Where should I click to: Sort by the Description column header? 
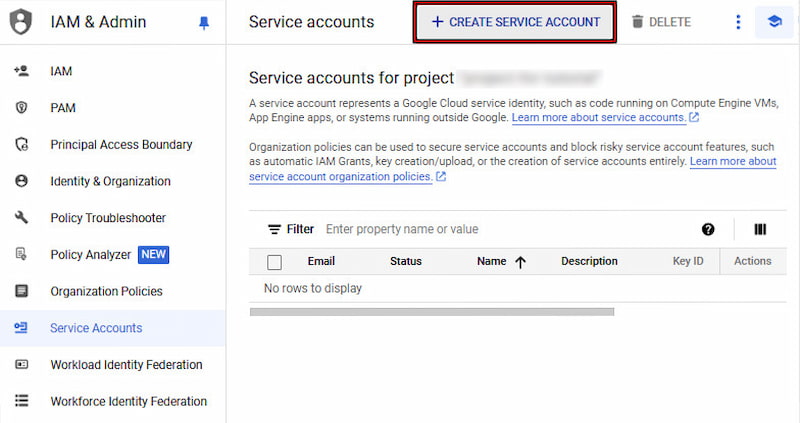click(589, 261)
